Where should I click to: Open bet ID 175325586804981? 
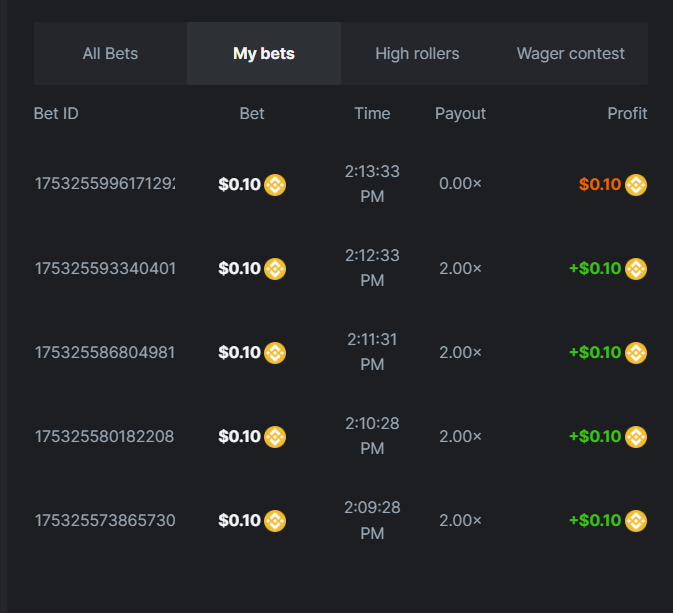(105, 353)
